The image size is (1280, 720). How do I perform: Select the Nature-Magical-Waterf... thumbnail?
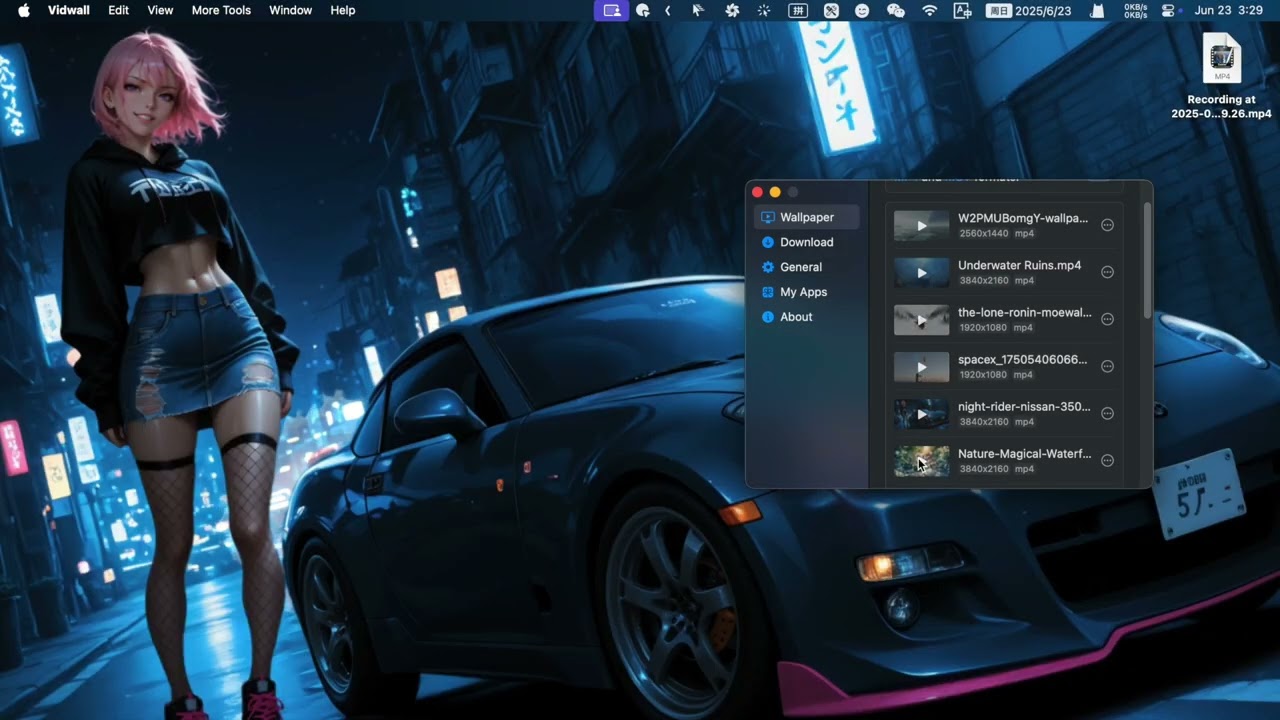(x=921, y=461)
